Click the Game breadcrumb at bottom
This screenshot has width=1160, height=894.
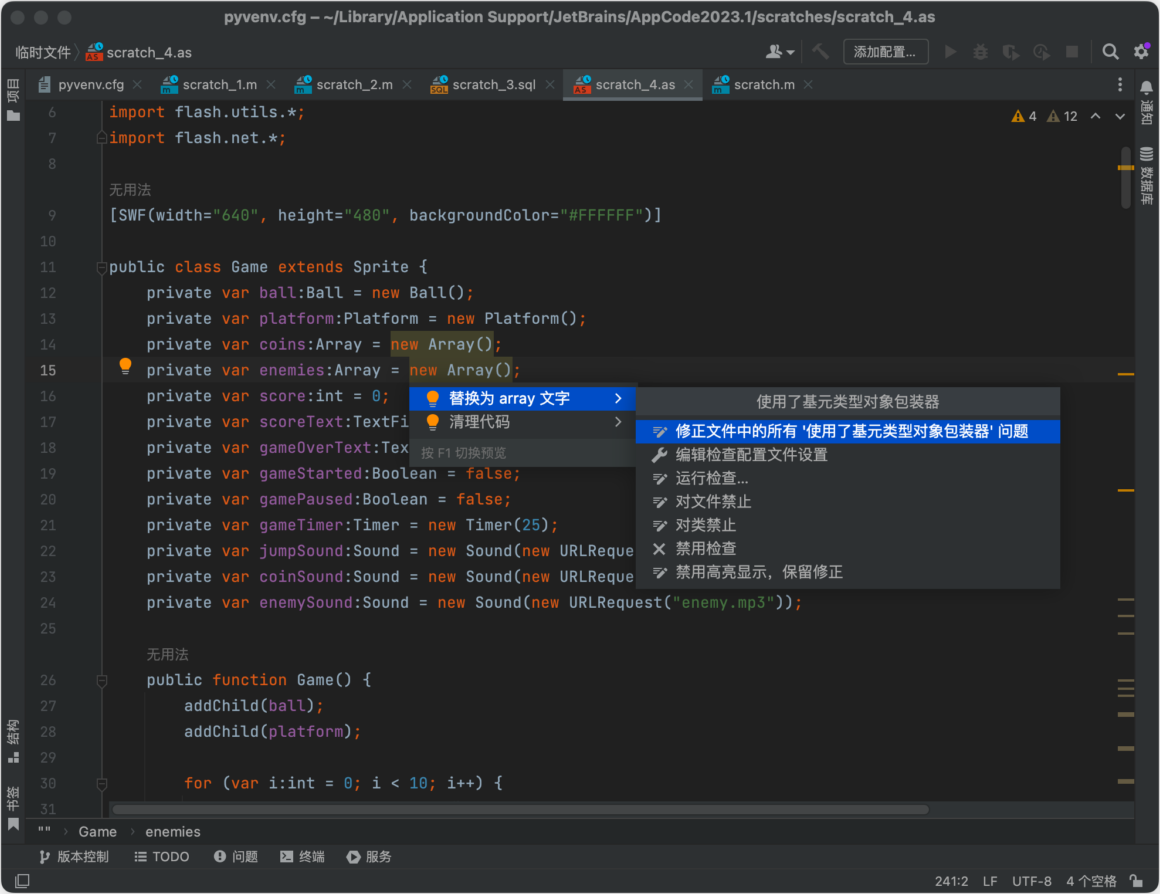[x=98, y=832]
